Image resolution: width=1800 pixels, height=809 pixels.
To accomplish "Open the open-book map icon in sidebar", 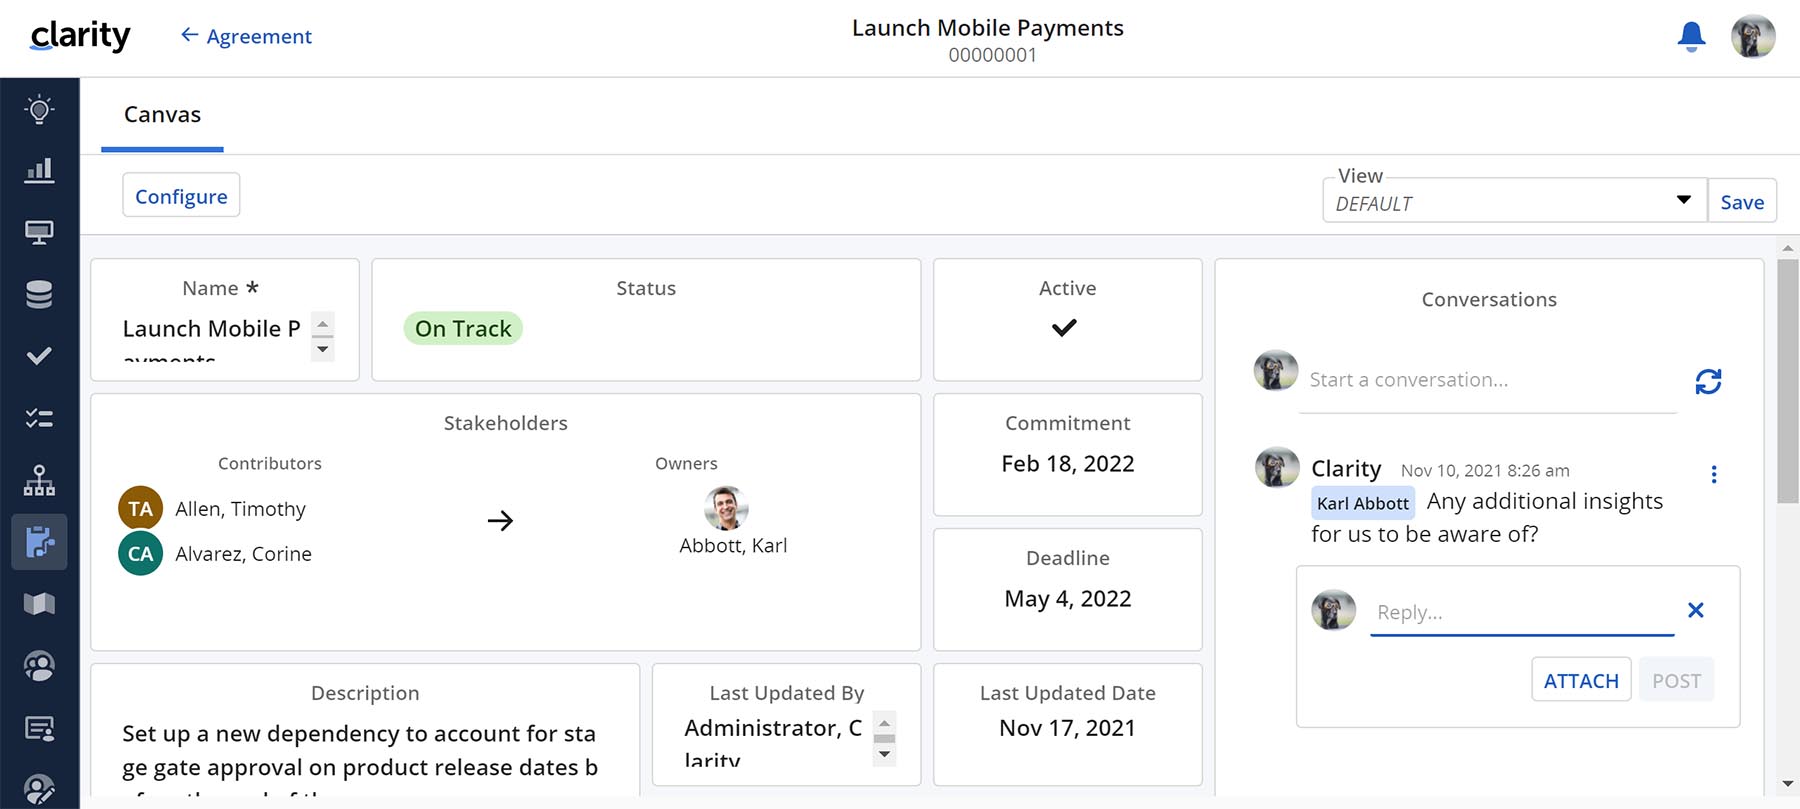I will click(39, 604).
